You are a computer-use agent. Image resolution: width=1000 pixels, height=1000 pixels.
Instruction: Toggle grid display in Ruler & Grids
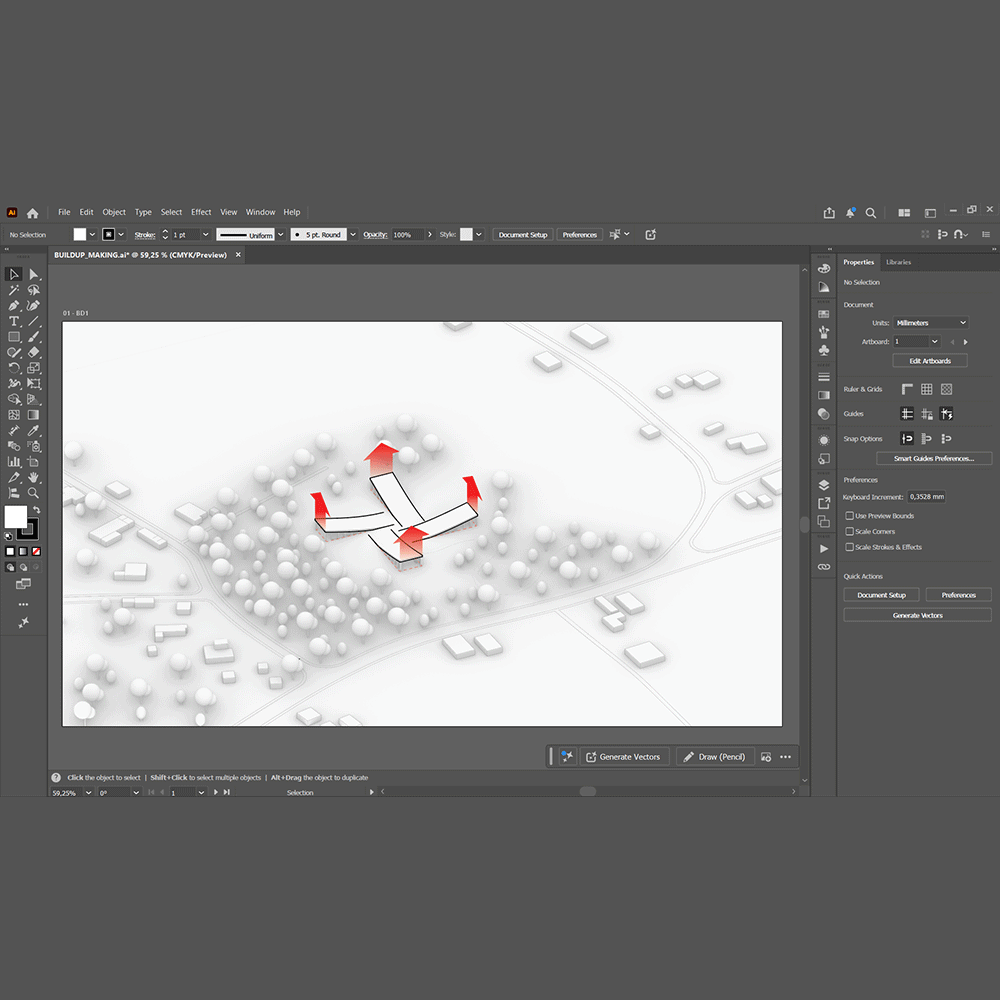pos(927,389)
